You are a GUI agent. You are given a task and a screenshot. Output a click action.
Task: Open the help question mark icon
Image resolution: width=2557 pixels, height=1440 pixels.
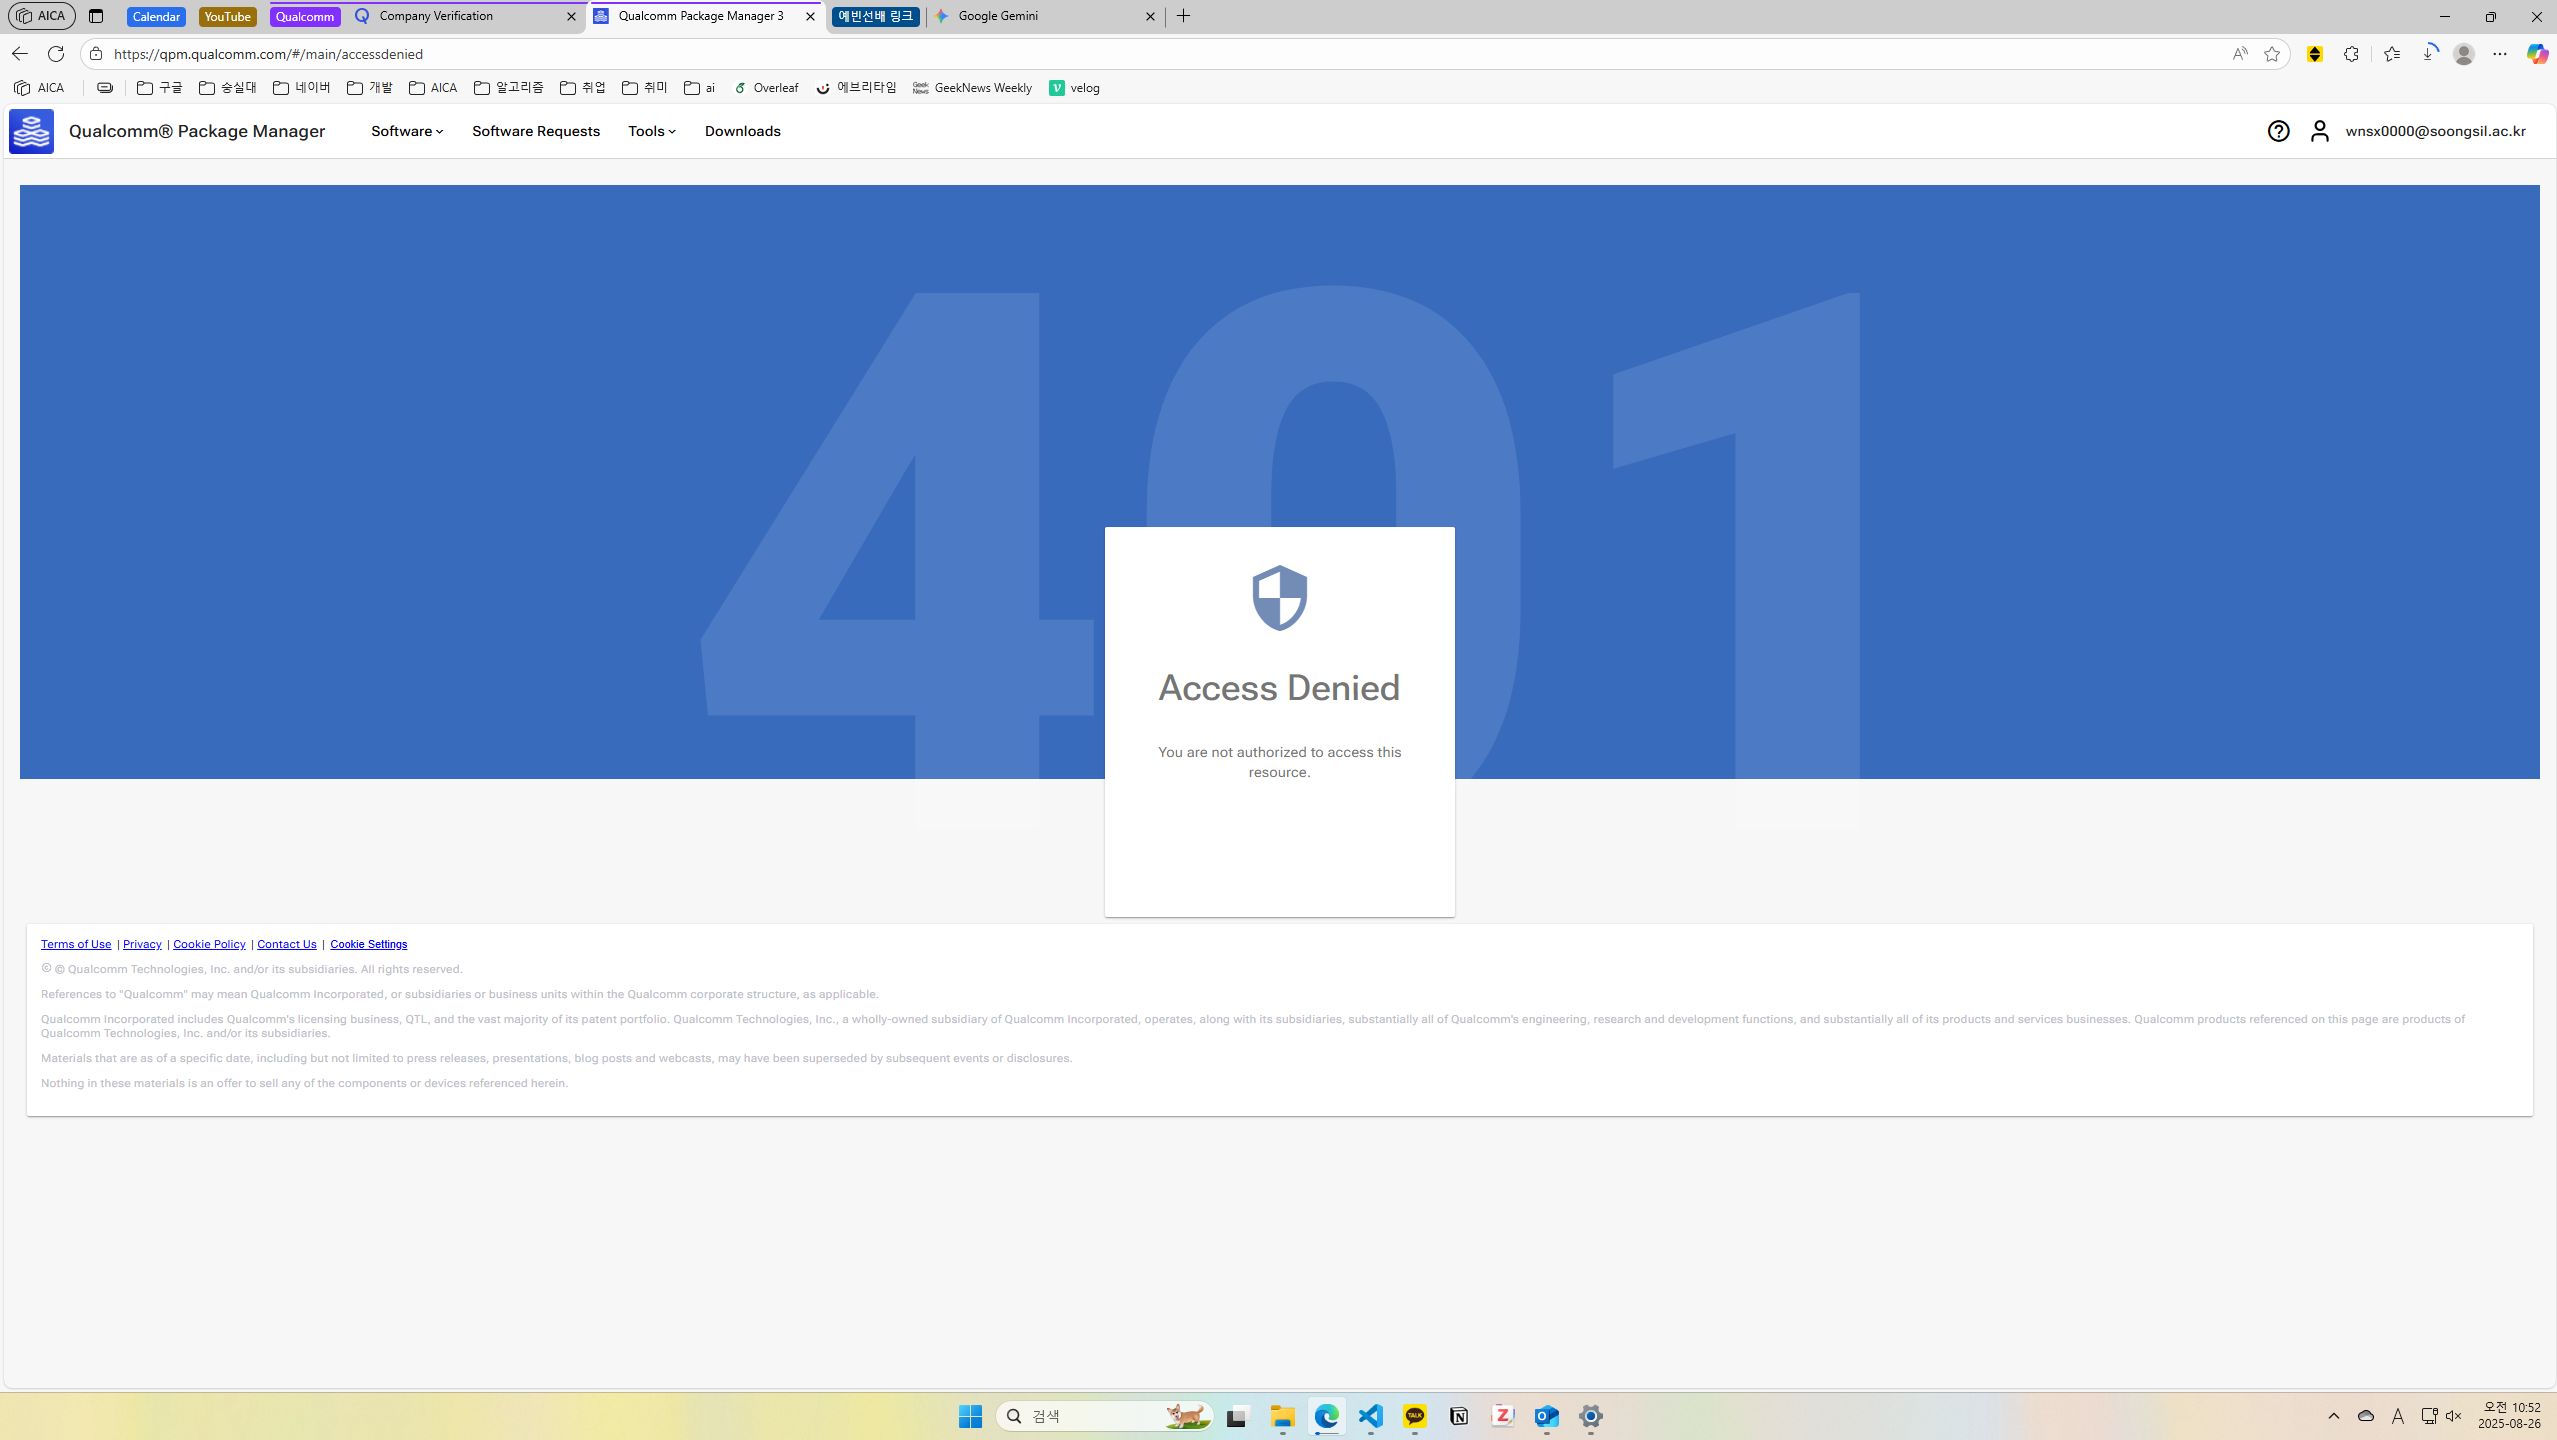[2278, 131]
